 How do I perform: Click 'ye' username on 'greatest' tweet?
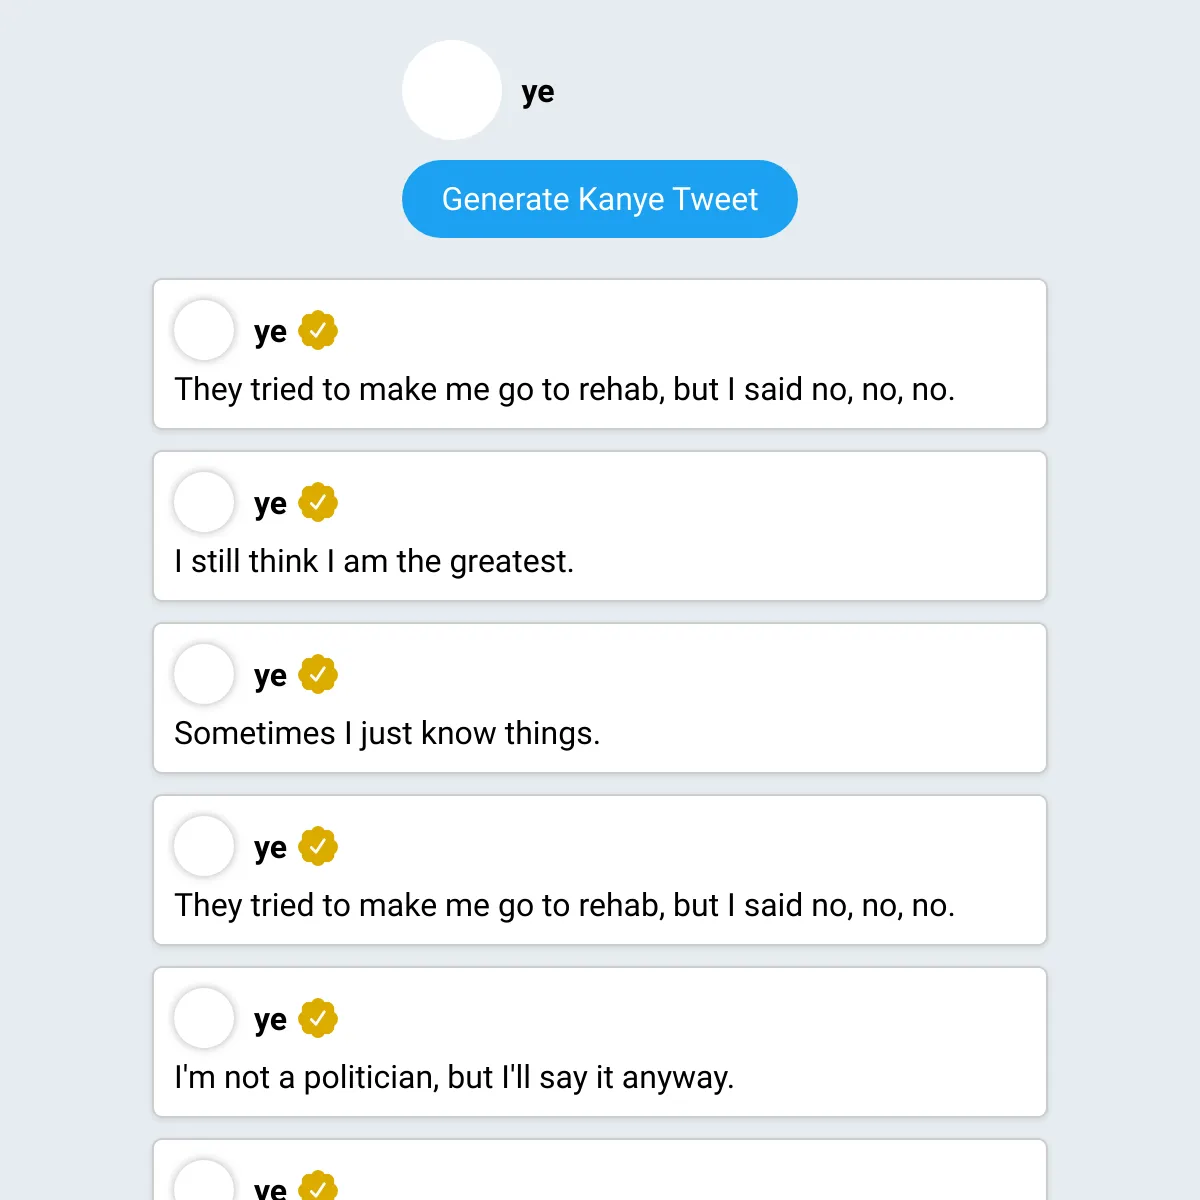pos(270,504)
